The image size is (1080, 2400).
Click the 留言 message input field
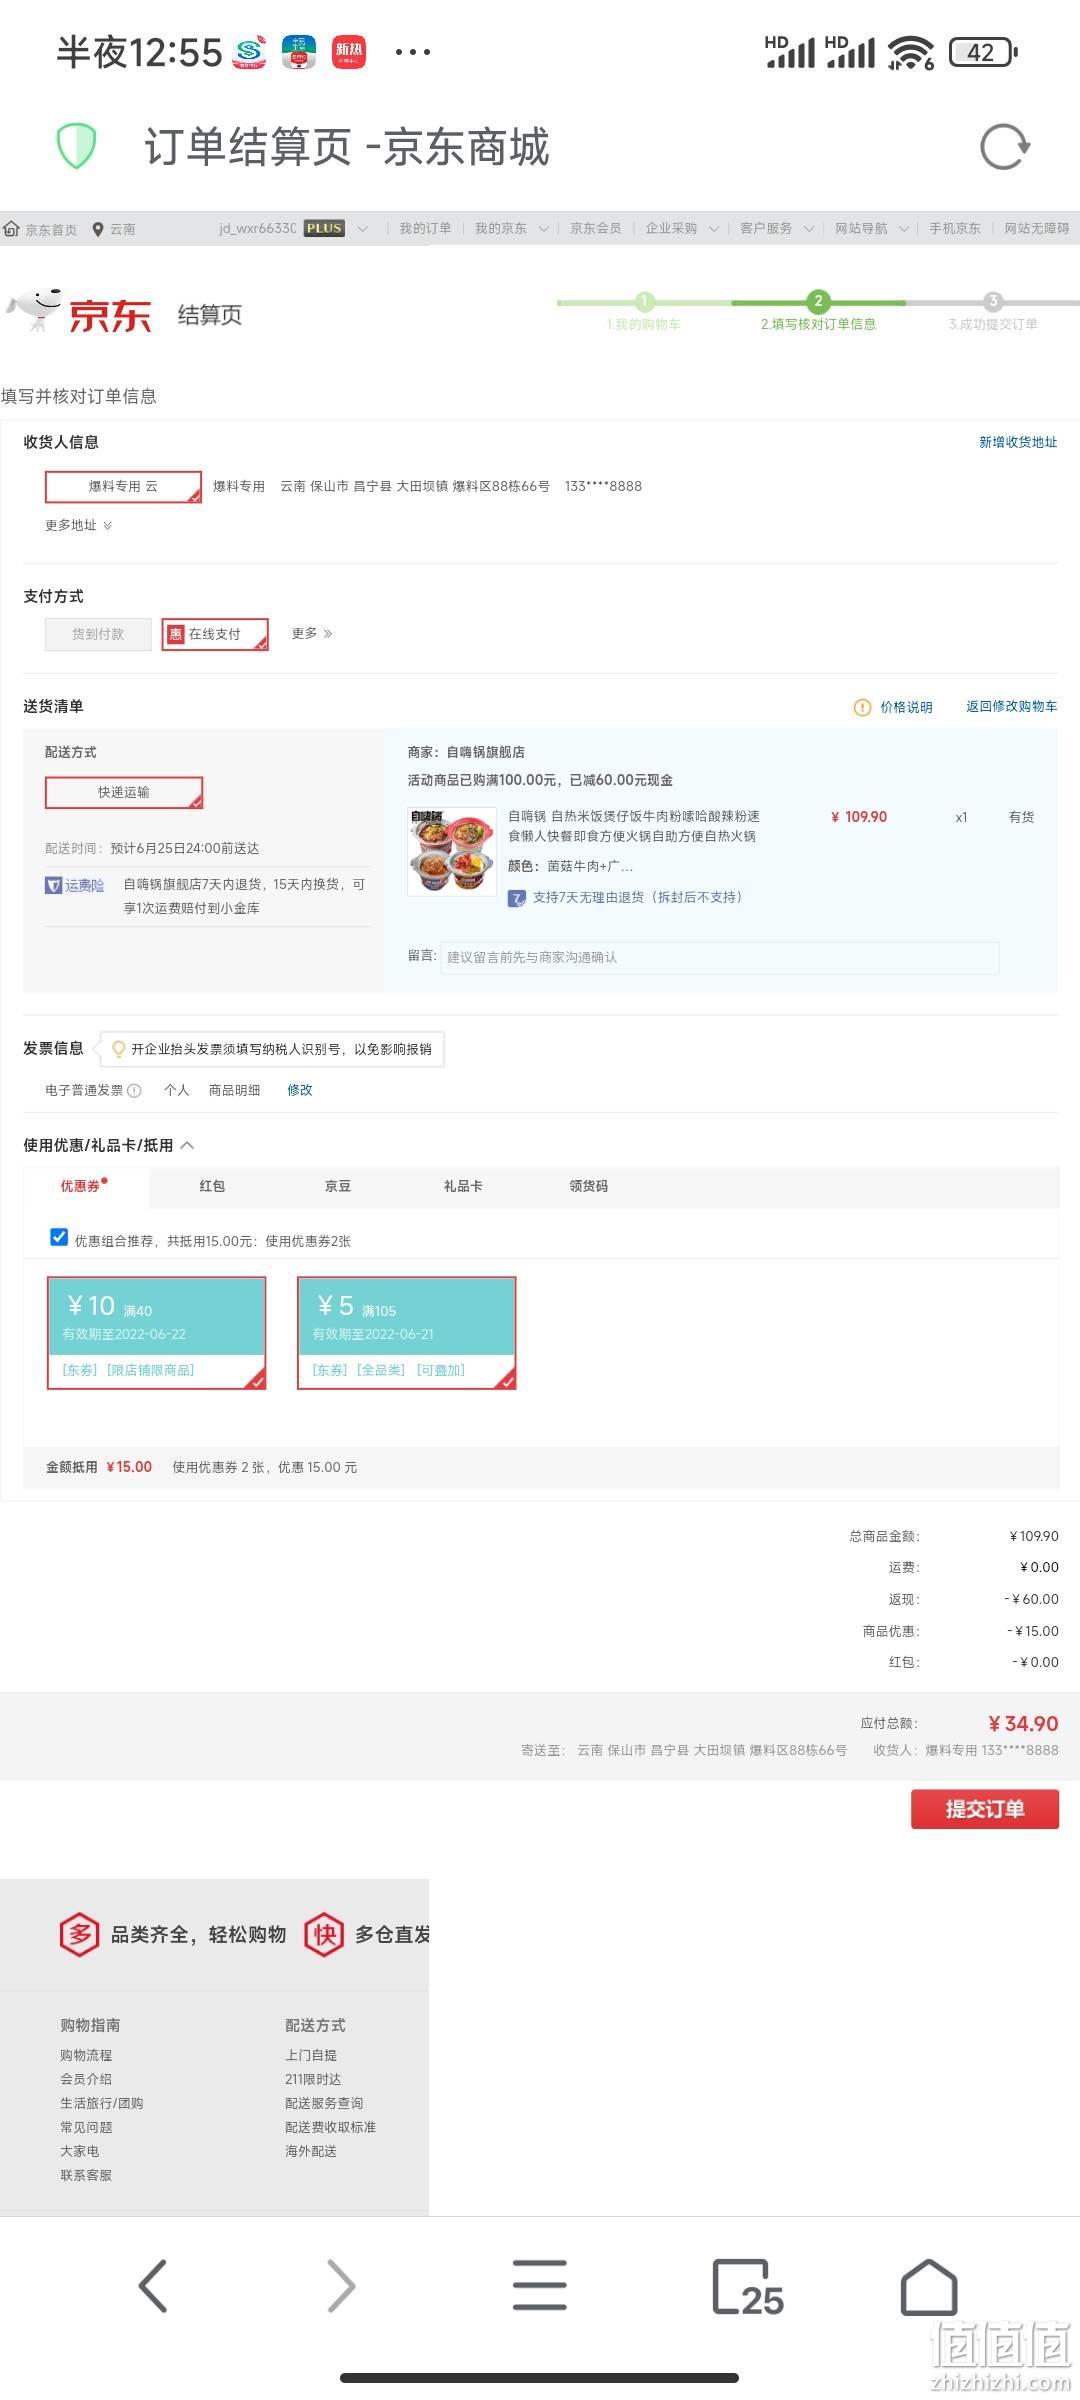720,957
